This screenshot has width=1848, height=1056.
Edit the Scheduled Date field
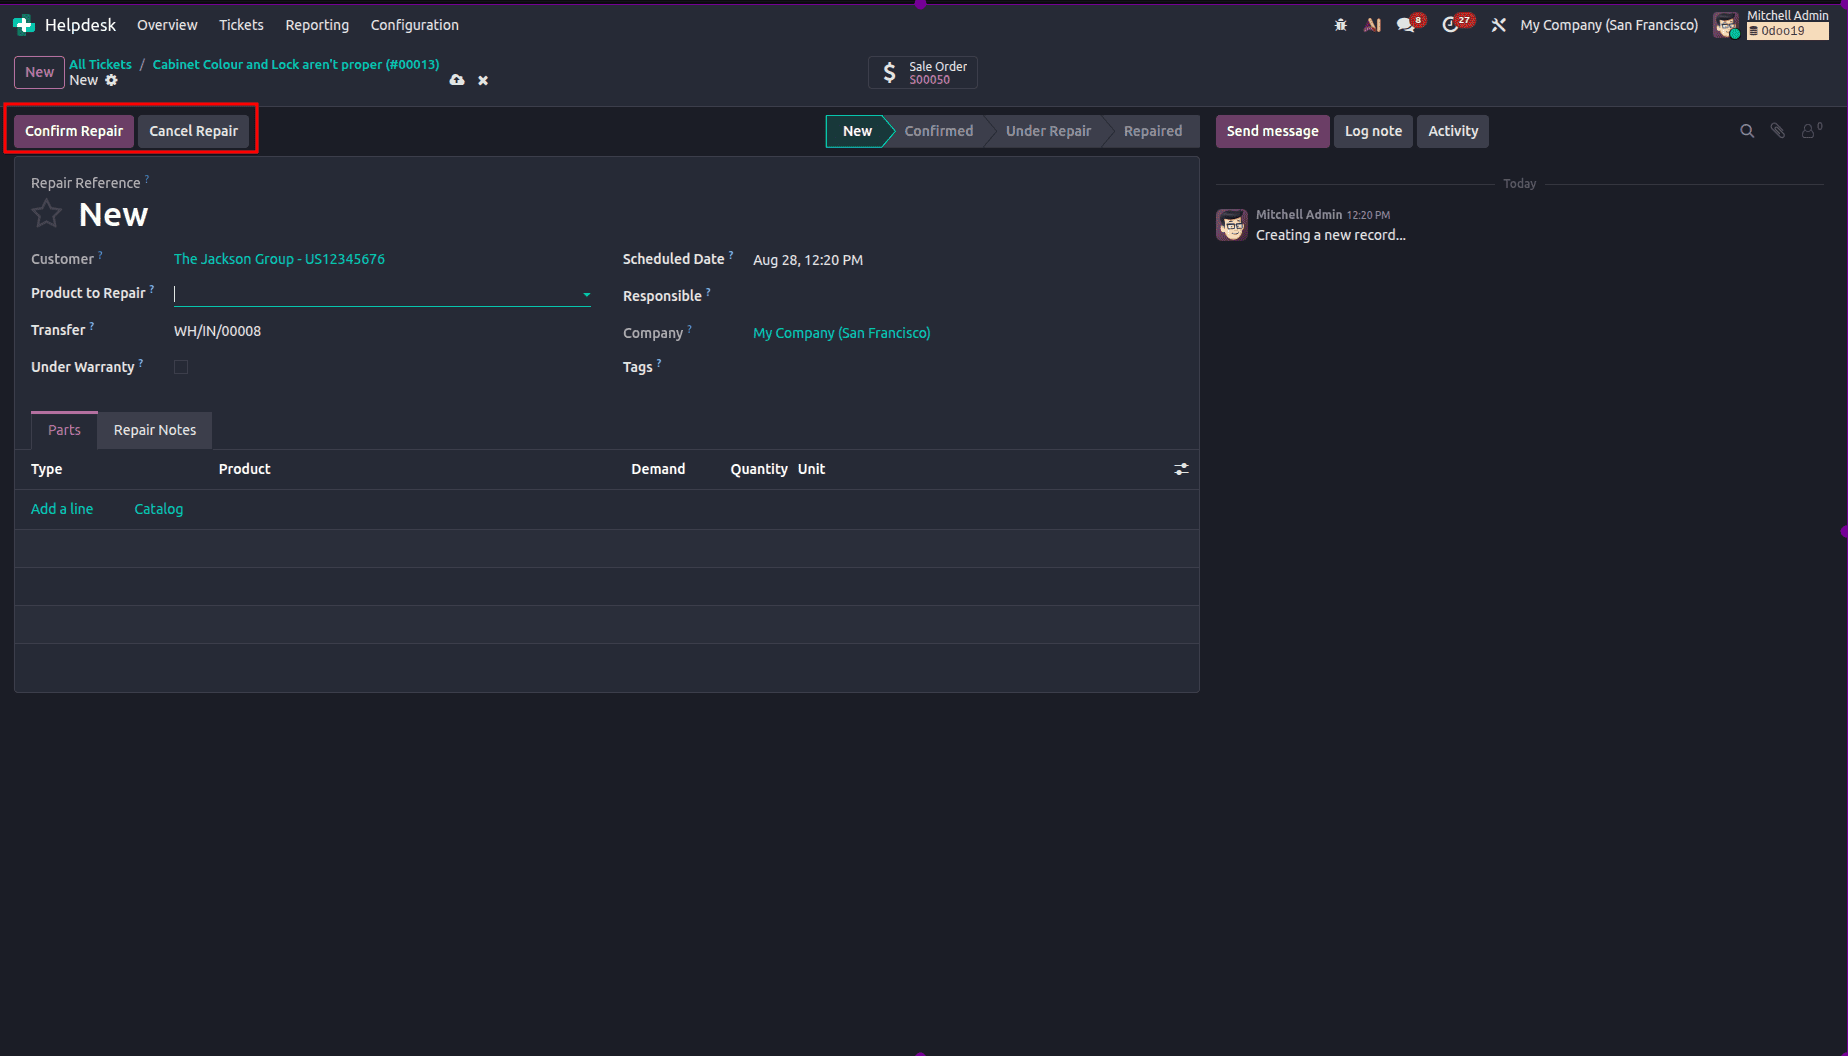point(808,260)
